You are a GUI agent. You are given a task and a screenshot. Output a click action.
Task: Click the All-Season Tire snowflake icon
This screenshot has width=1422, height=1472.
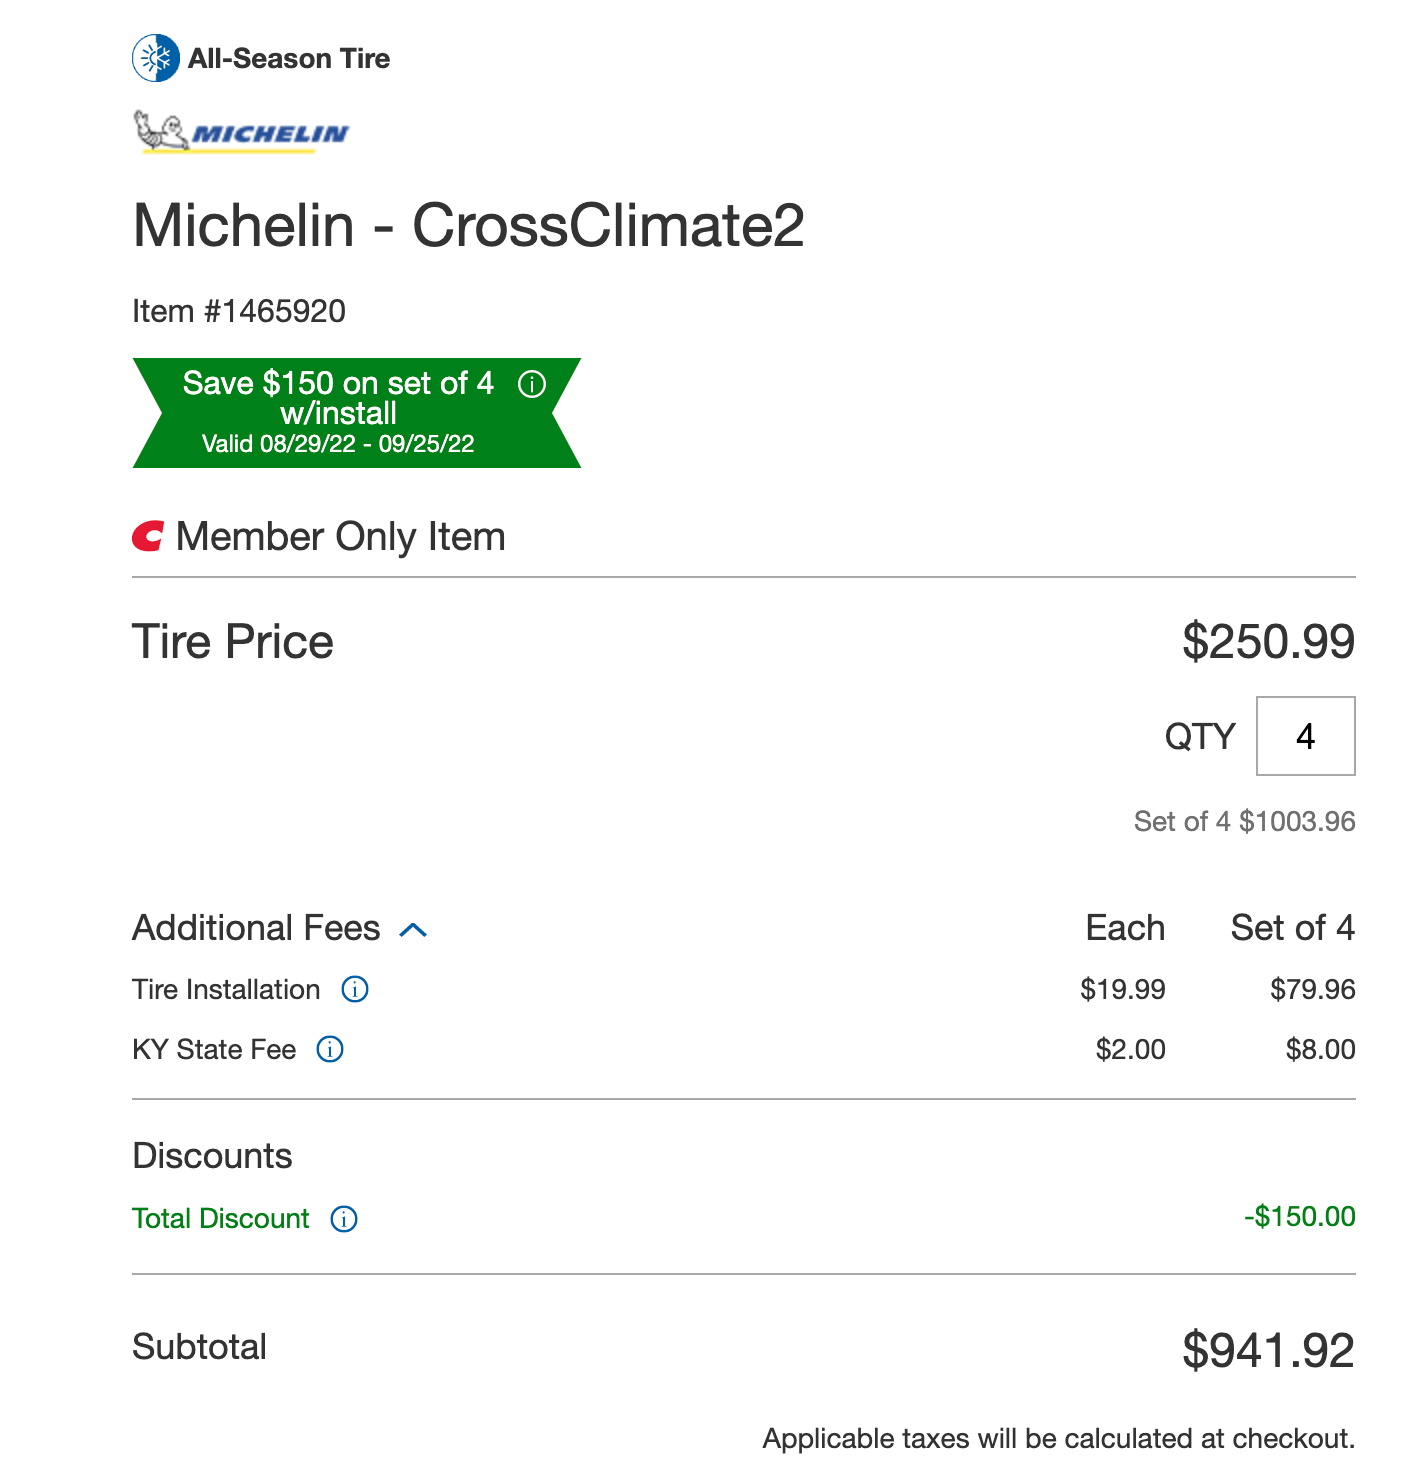(x=156, y=58)
